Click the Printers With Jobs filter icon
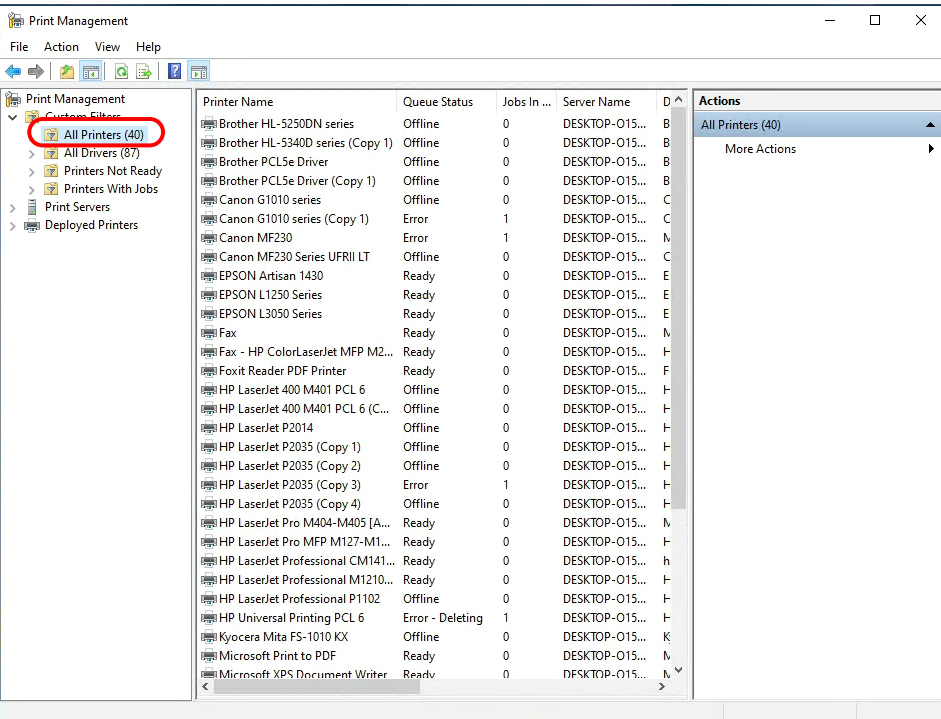Viewport: 941px width, 719px height. [x=51, y=189]
